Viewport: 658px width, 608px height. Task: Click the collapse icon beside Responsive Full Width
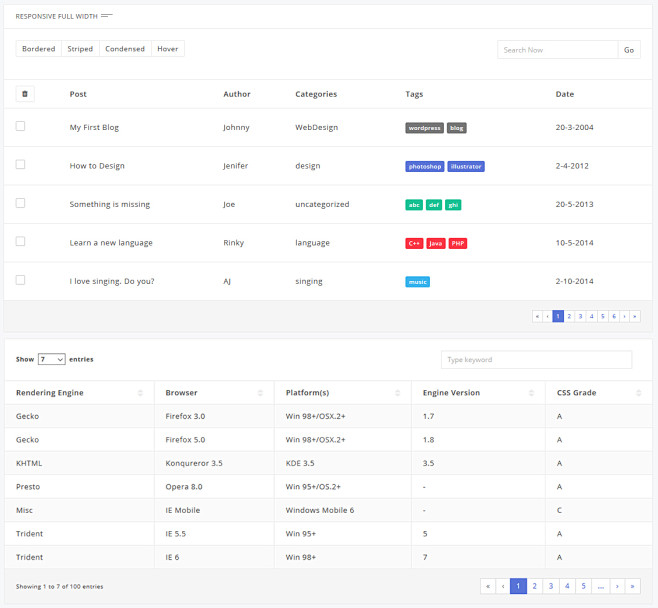point(107,16)
